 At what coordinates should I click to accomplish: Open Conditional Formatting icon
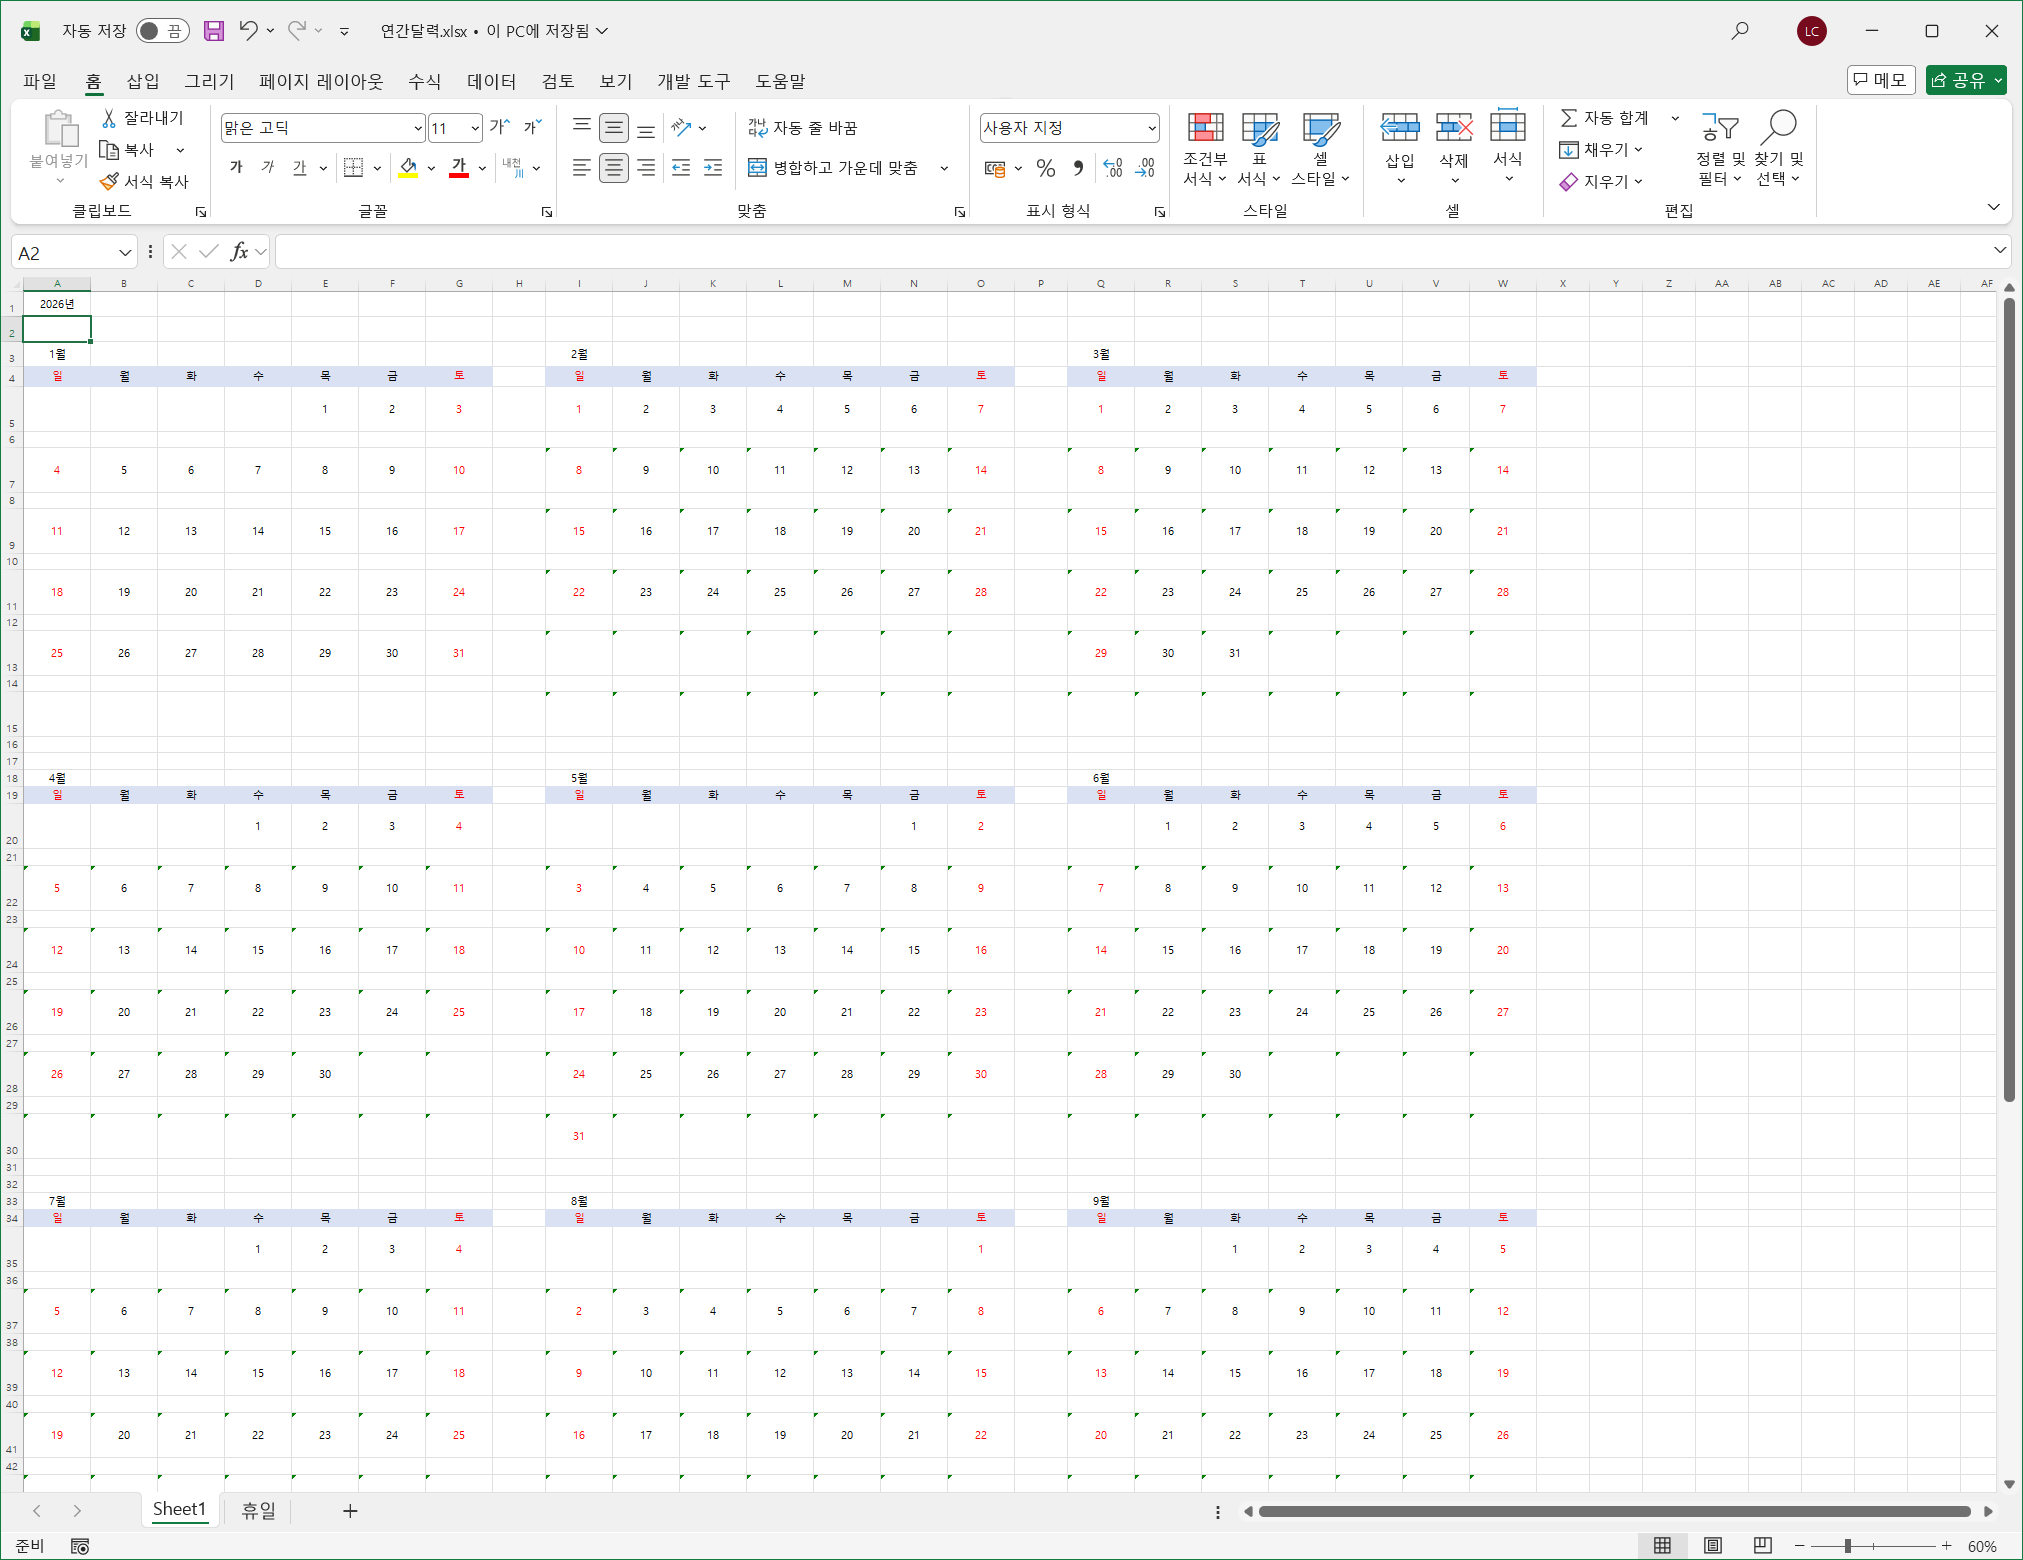tap(1205, 128)
